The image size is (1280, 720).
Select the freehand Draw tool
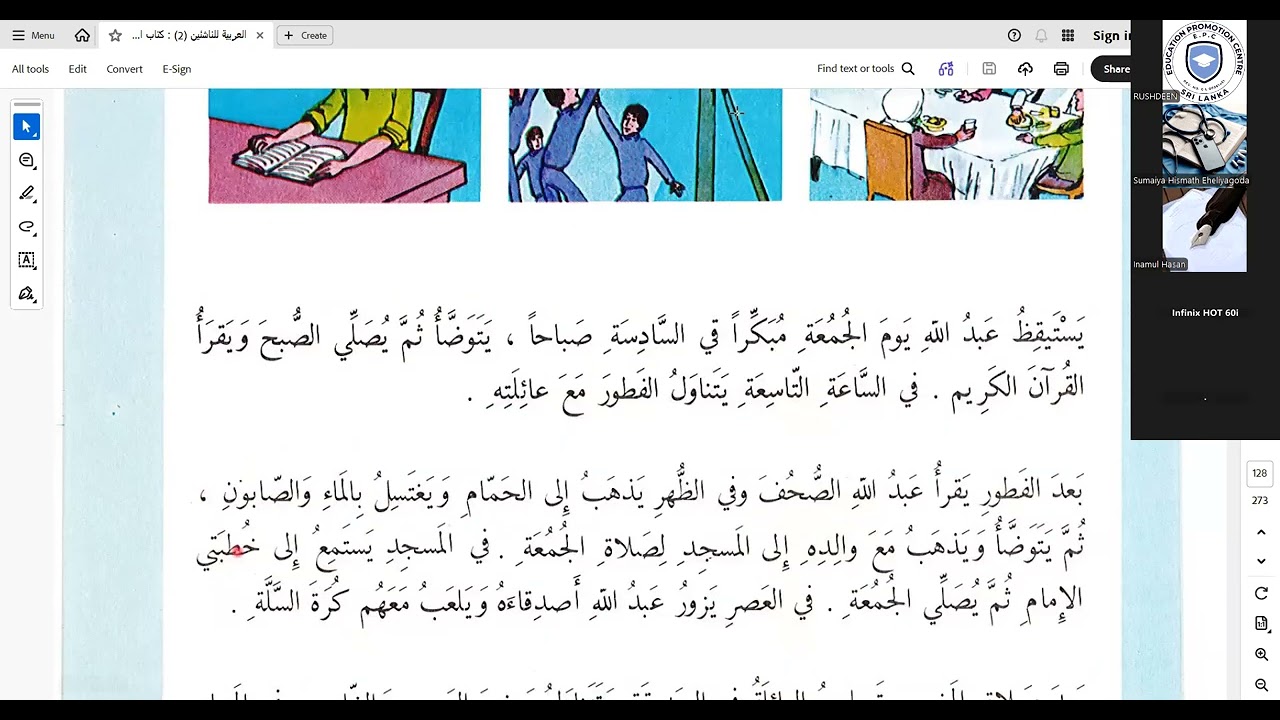coord(27,226)
